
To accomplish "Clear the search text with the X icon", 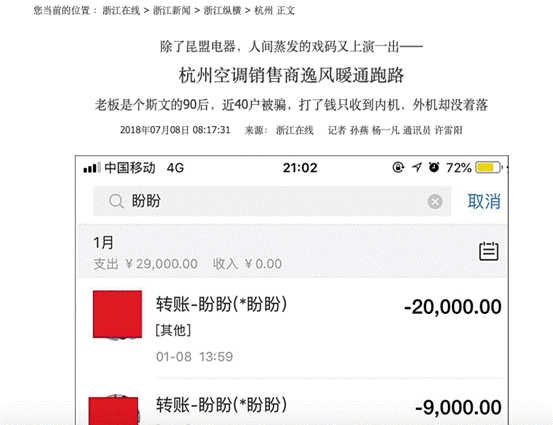I will 435,202.
